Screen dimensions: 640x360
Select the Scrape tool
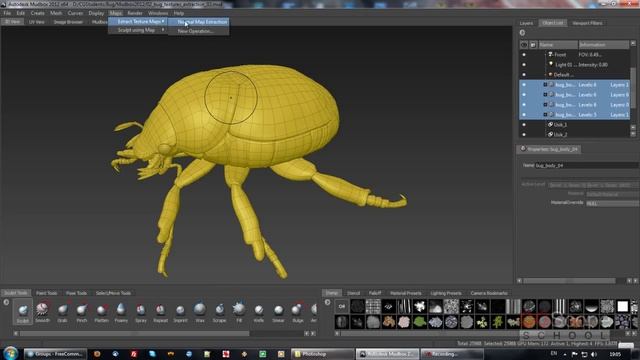click(220, 312)
